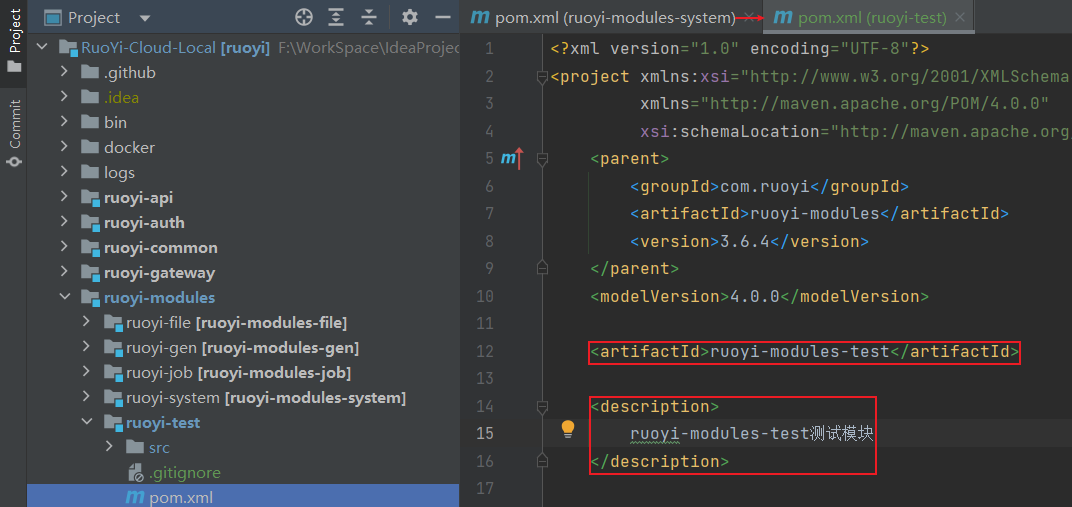
Task: Expand the .github folder
Action: (64, 72)
